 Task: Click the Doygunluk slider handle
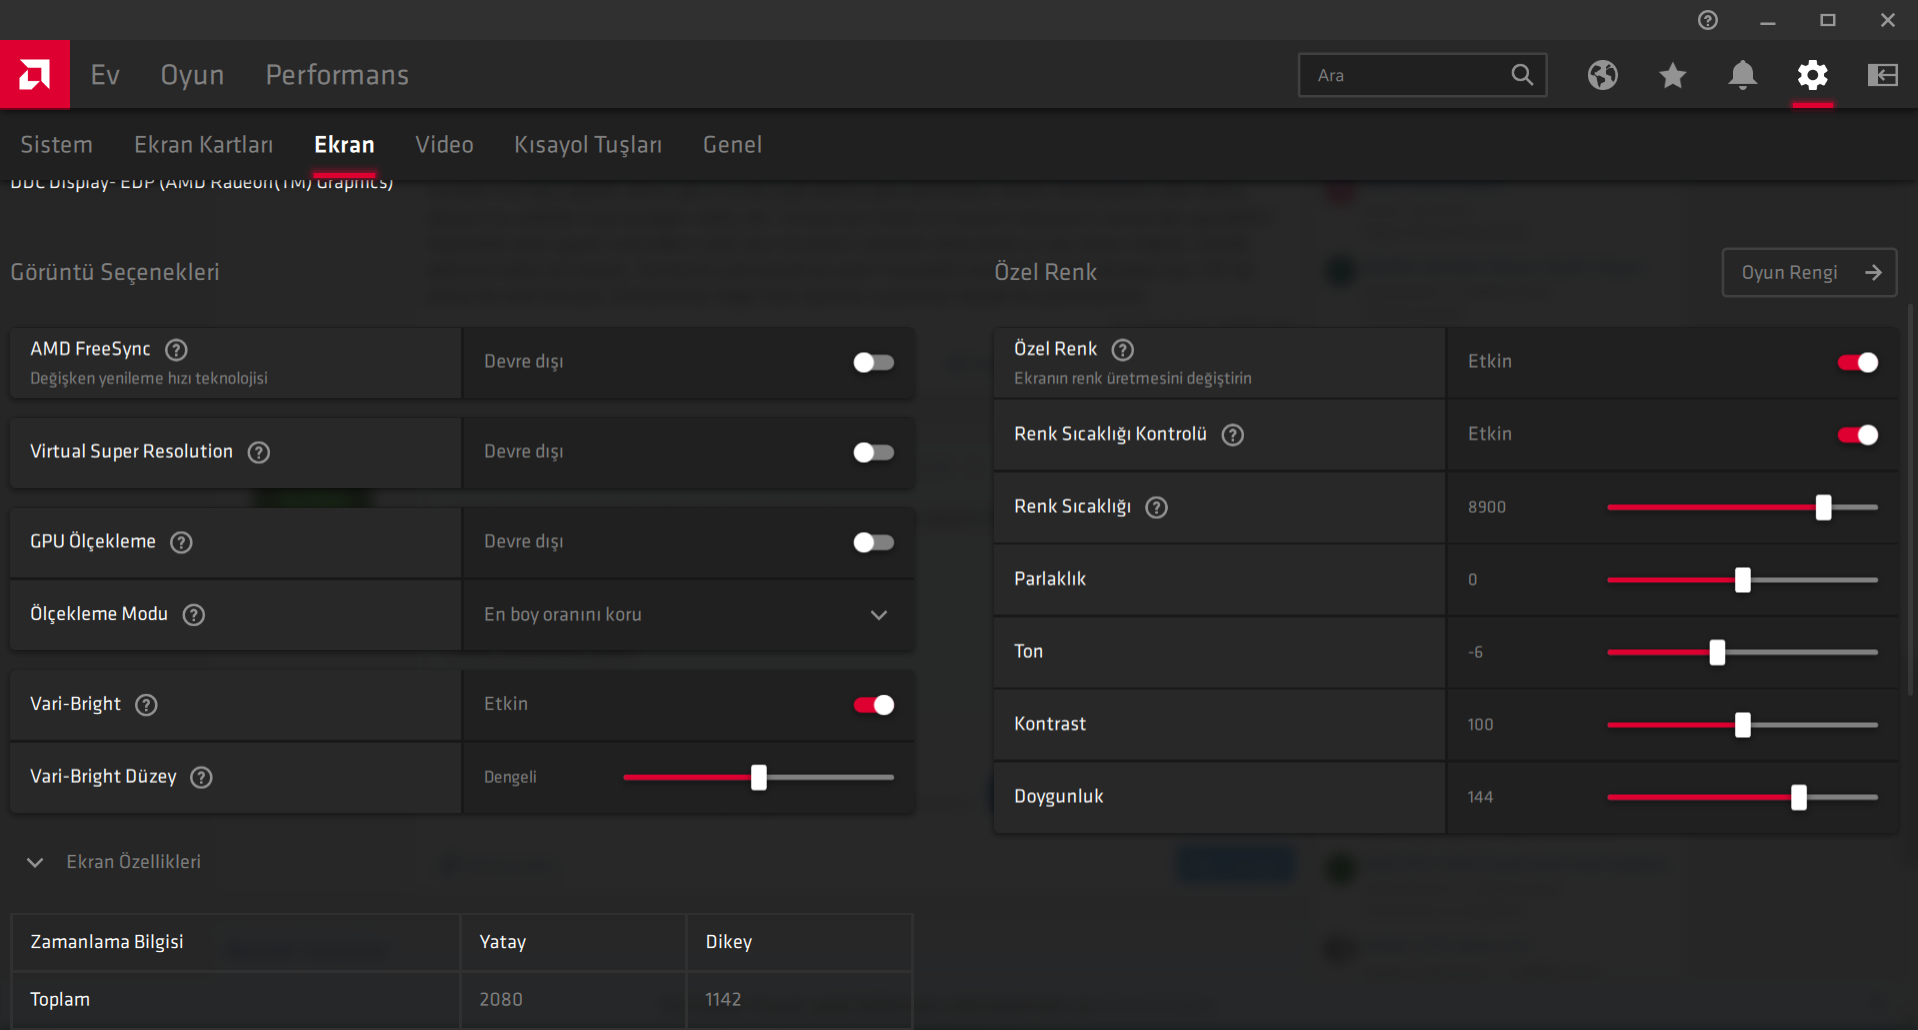point(1799,797)
